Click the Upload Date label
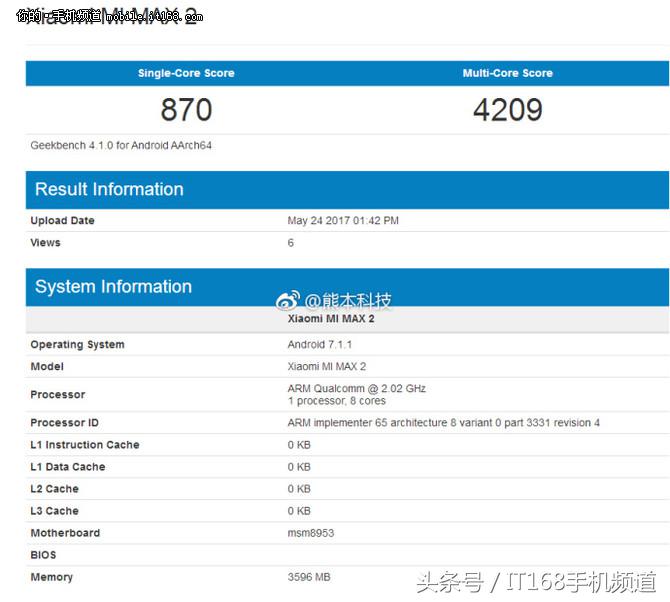This screenshot has width=670, height=602. tap(62, 220)
